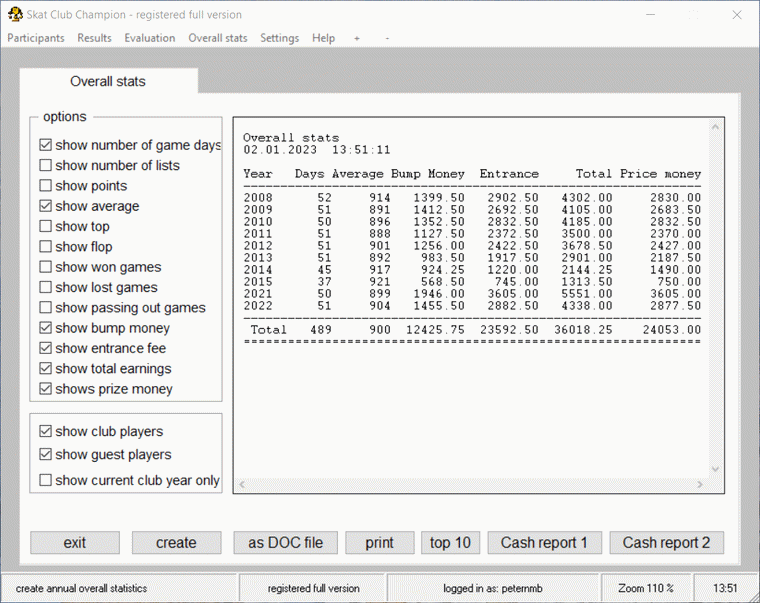760x603 pixels.
Task: Click grand total value 36018.25
Action: (x=584, y=330)
